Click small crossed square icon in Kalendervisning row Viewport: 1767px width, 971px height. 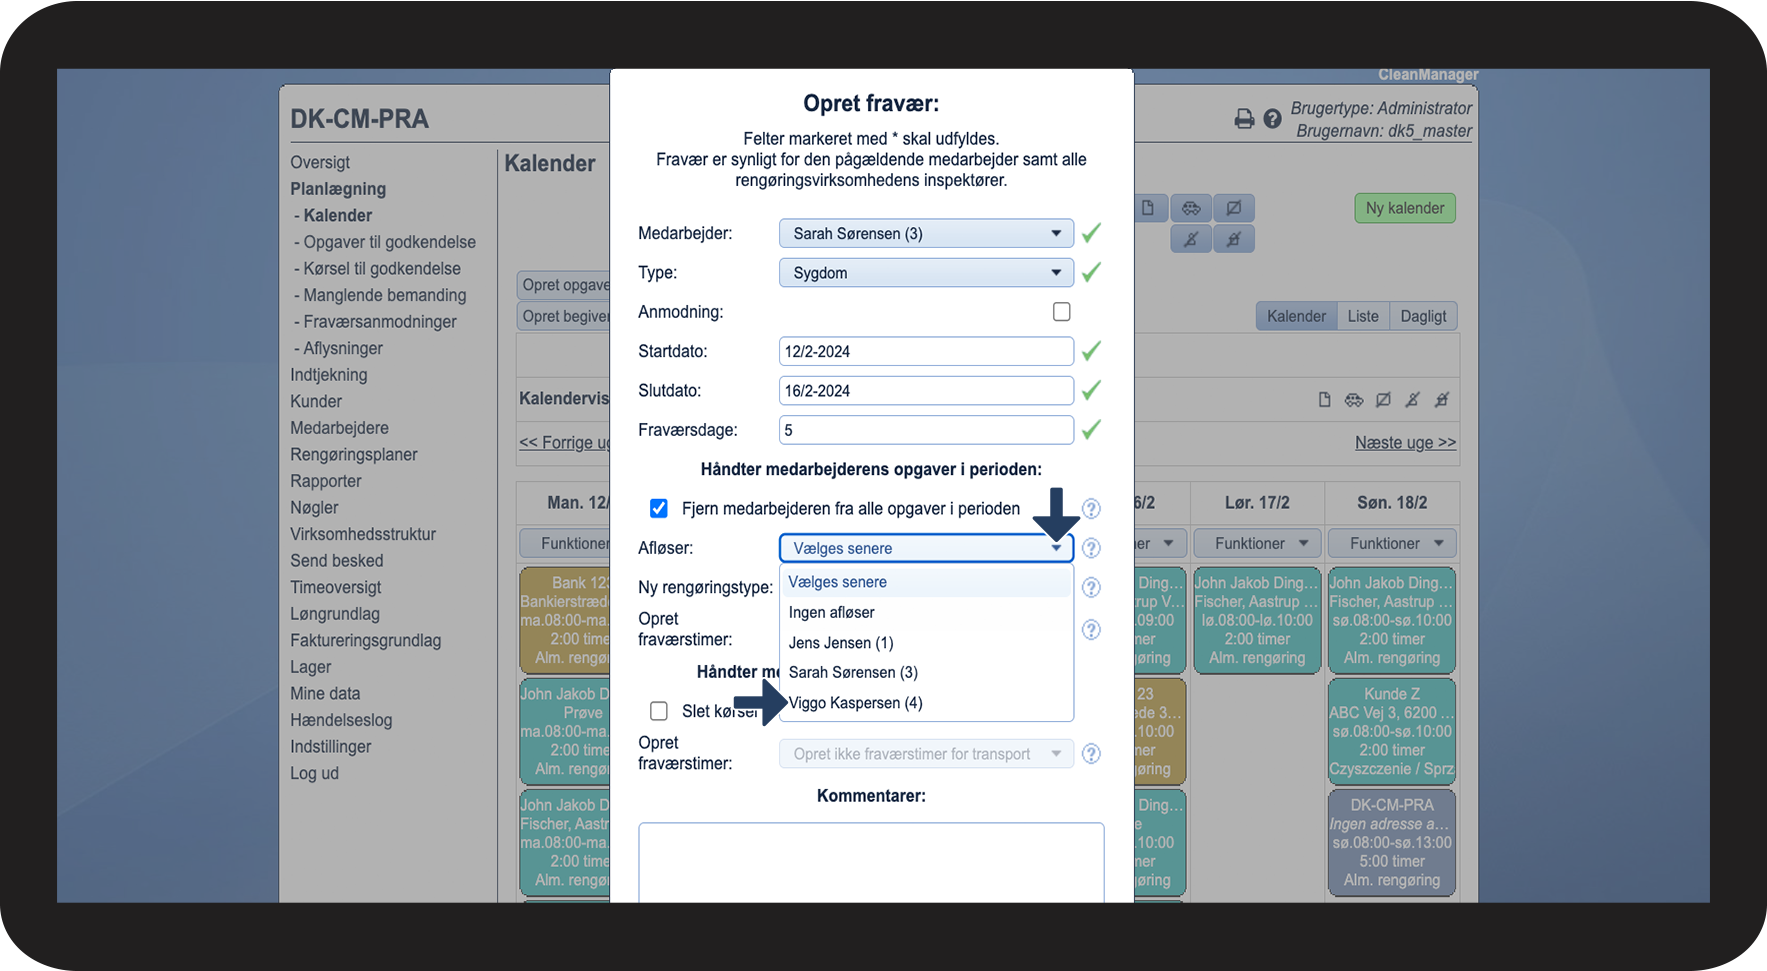pos(1383,400)
